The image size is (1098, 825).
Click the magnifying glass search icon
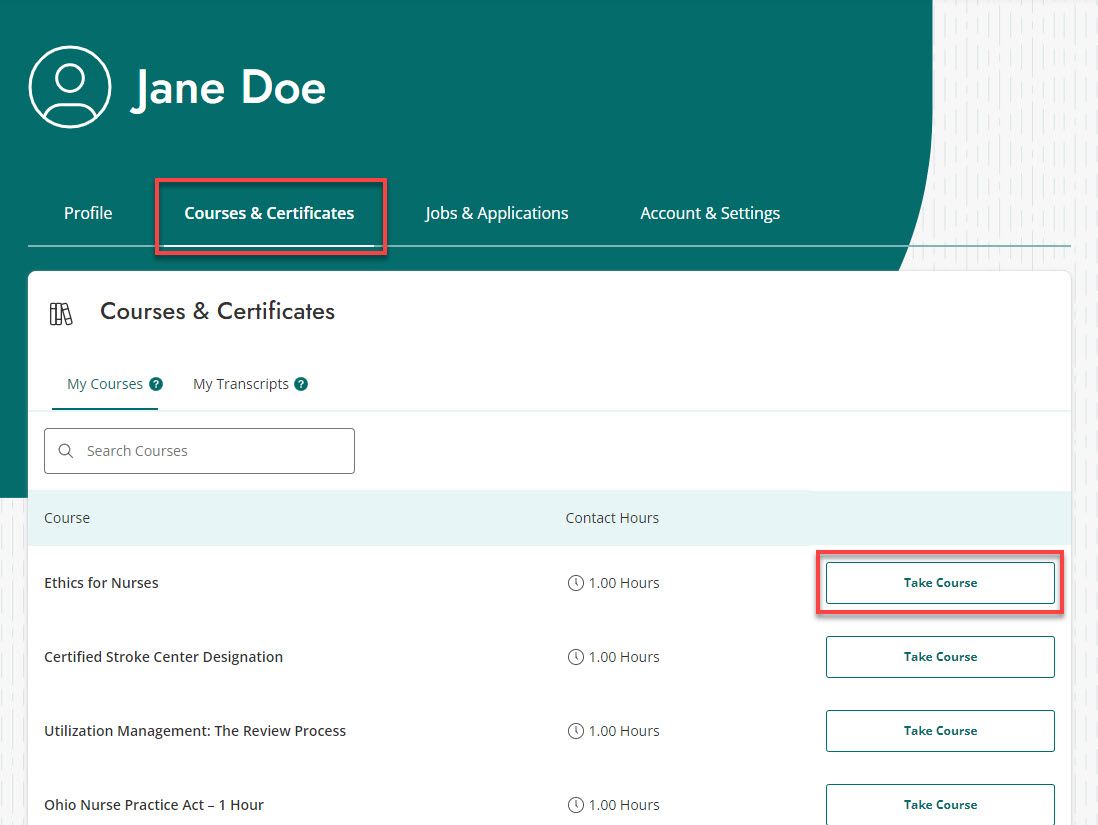point(65,450)
